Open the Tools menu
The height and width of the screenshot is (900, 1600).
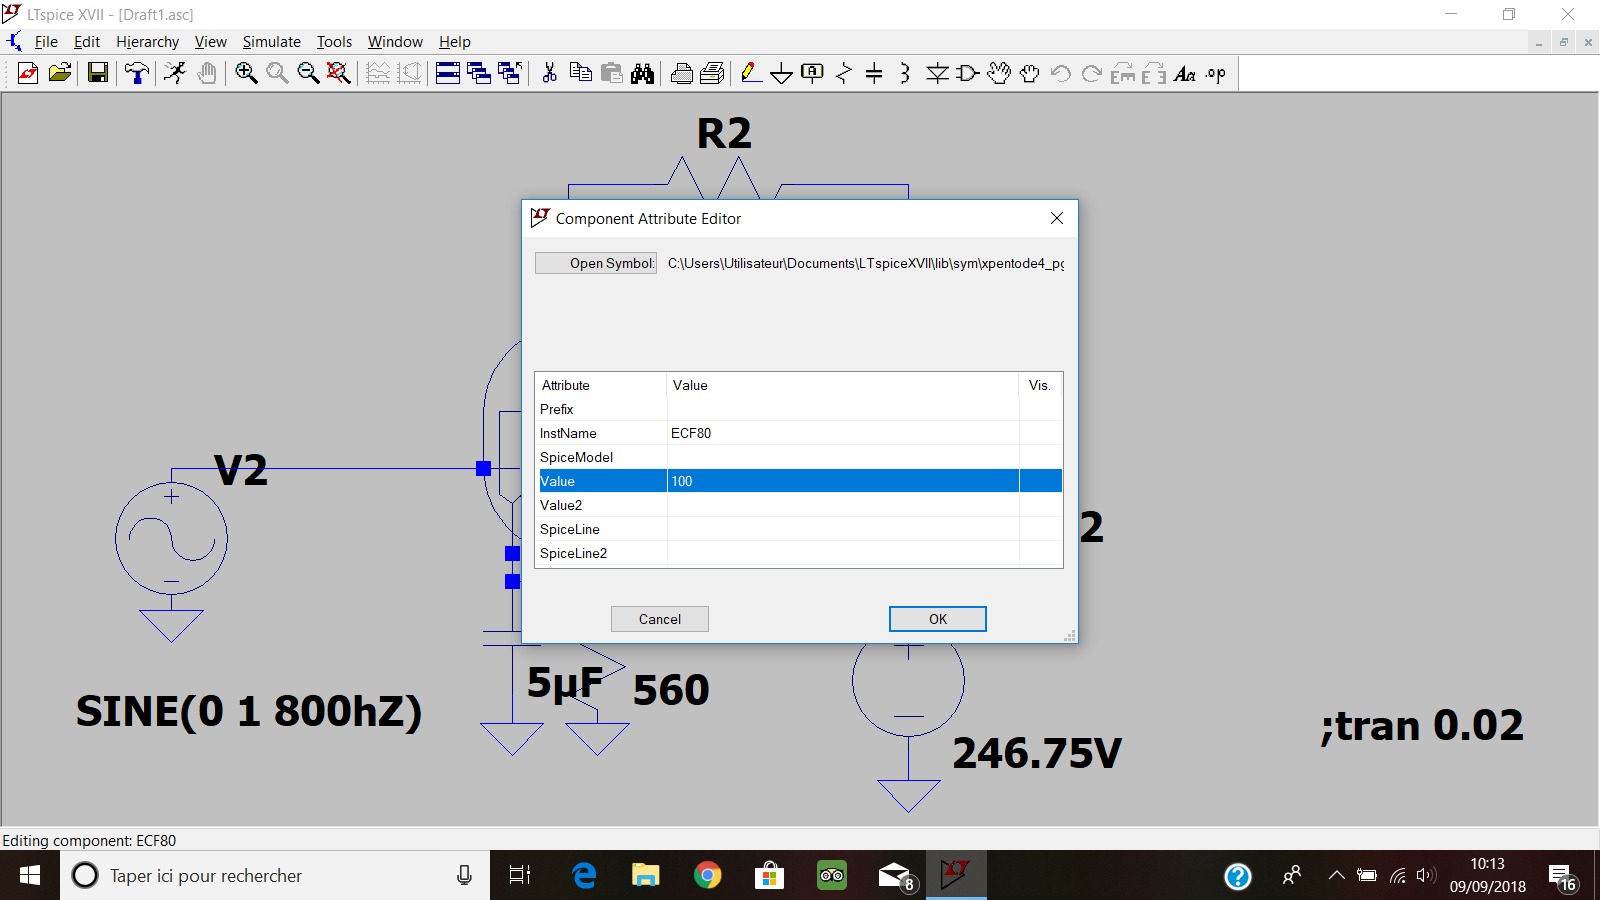click(x=334, y=42)
